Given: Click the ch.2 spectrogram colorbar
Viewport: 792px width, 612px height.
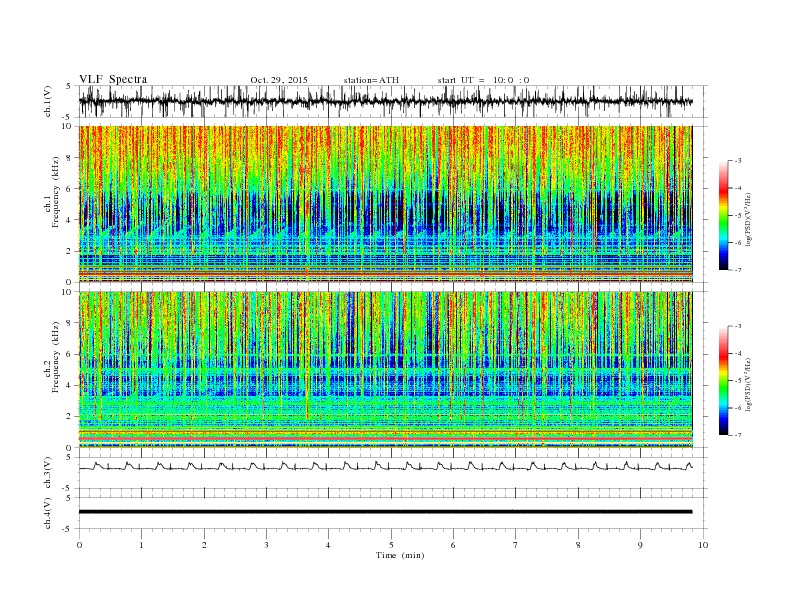Looking at the screenshot, I should click(723, 381).
